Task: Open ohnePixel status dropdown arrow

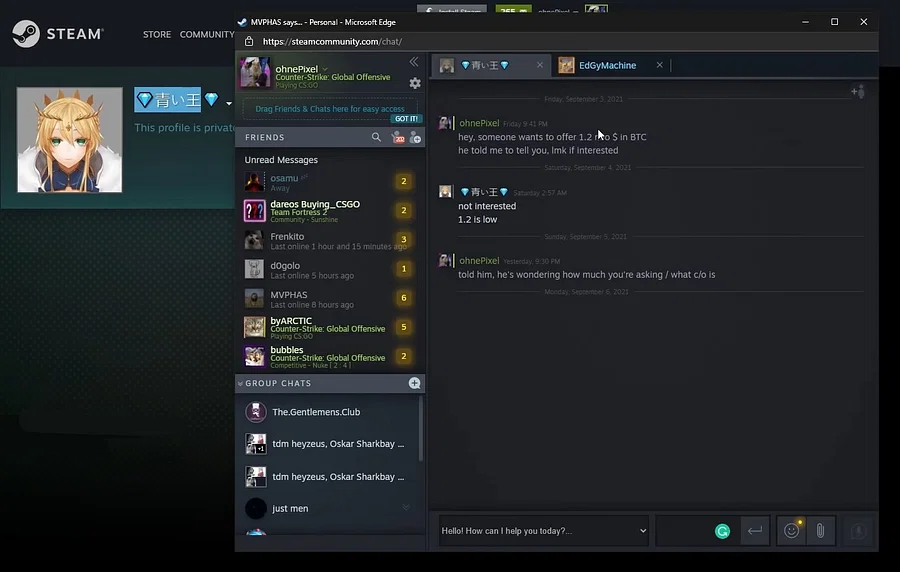Action: pos(325,69)
